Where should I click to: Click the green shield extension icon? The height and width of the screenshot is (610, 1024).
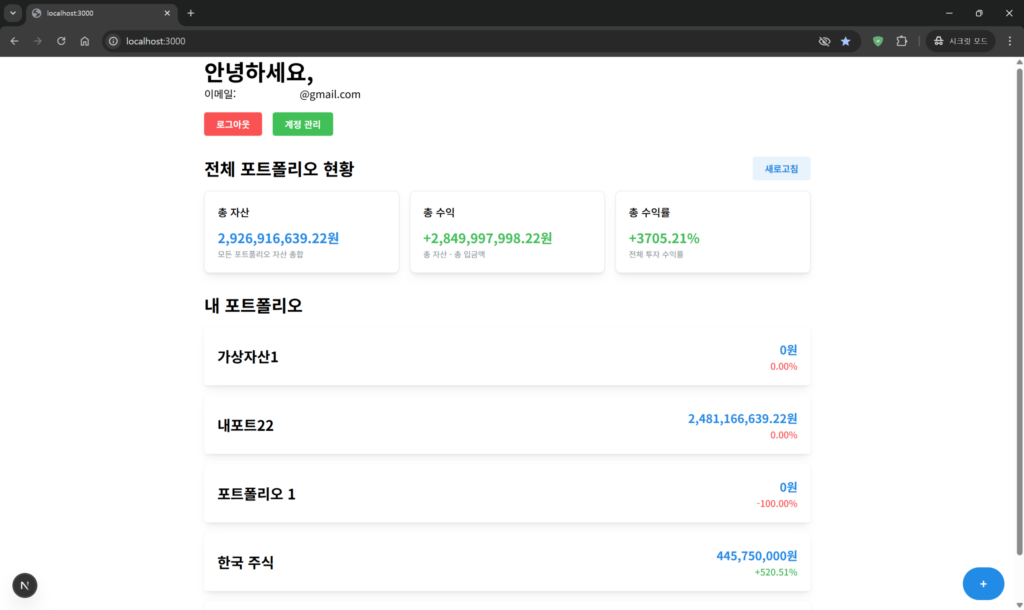click(x=878, y=41)
